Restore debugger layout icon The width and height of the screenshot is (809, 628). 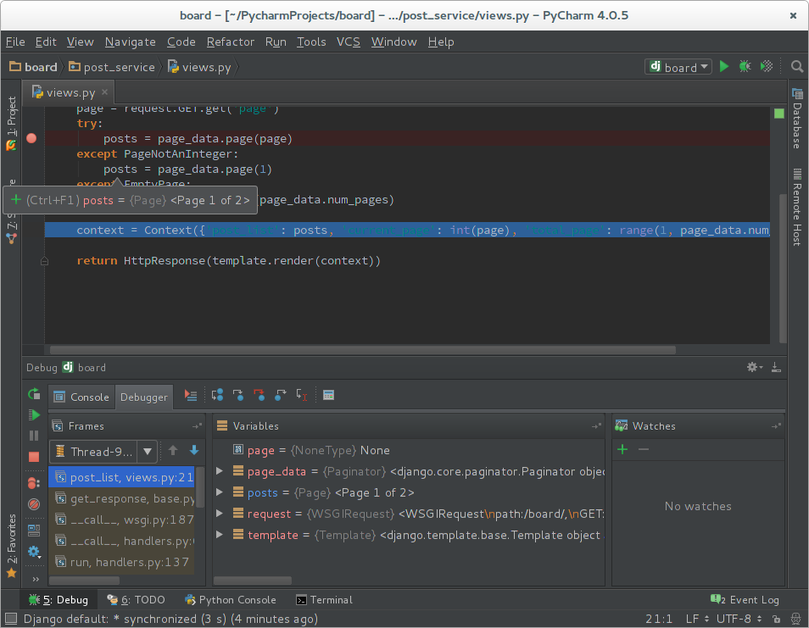pos(34,530)
